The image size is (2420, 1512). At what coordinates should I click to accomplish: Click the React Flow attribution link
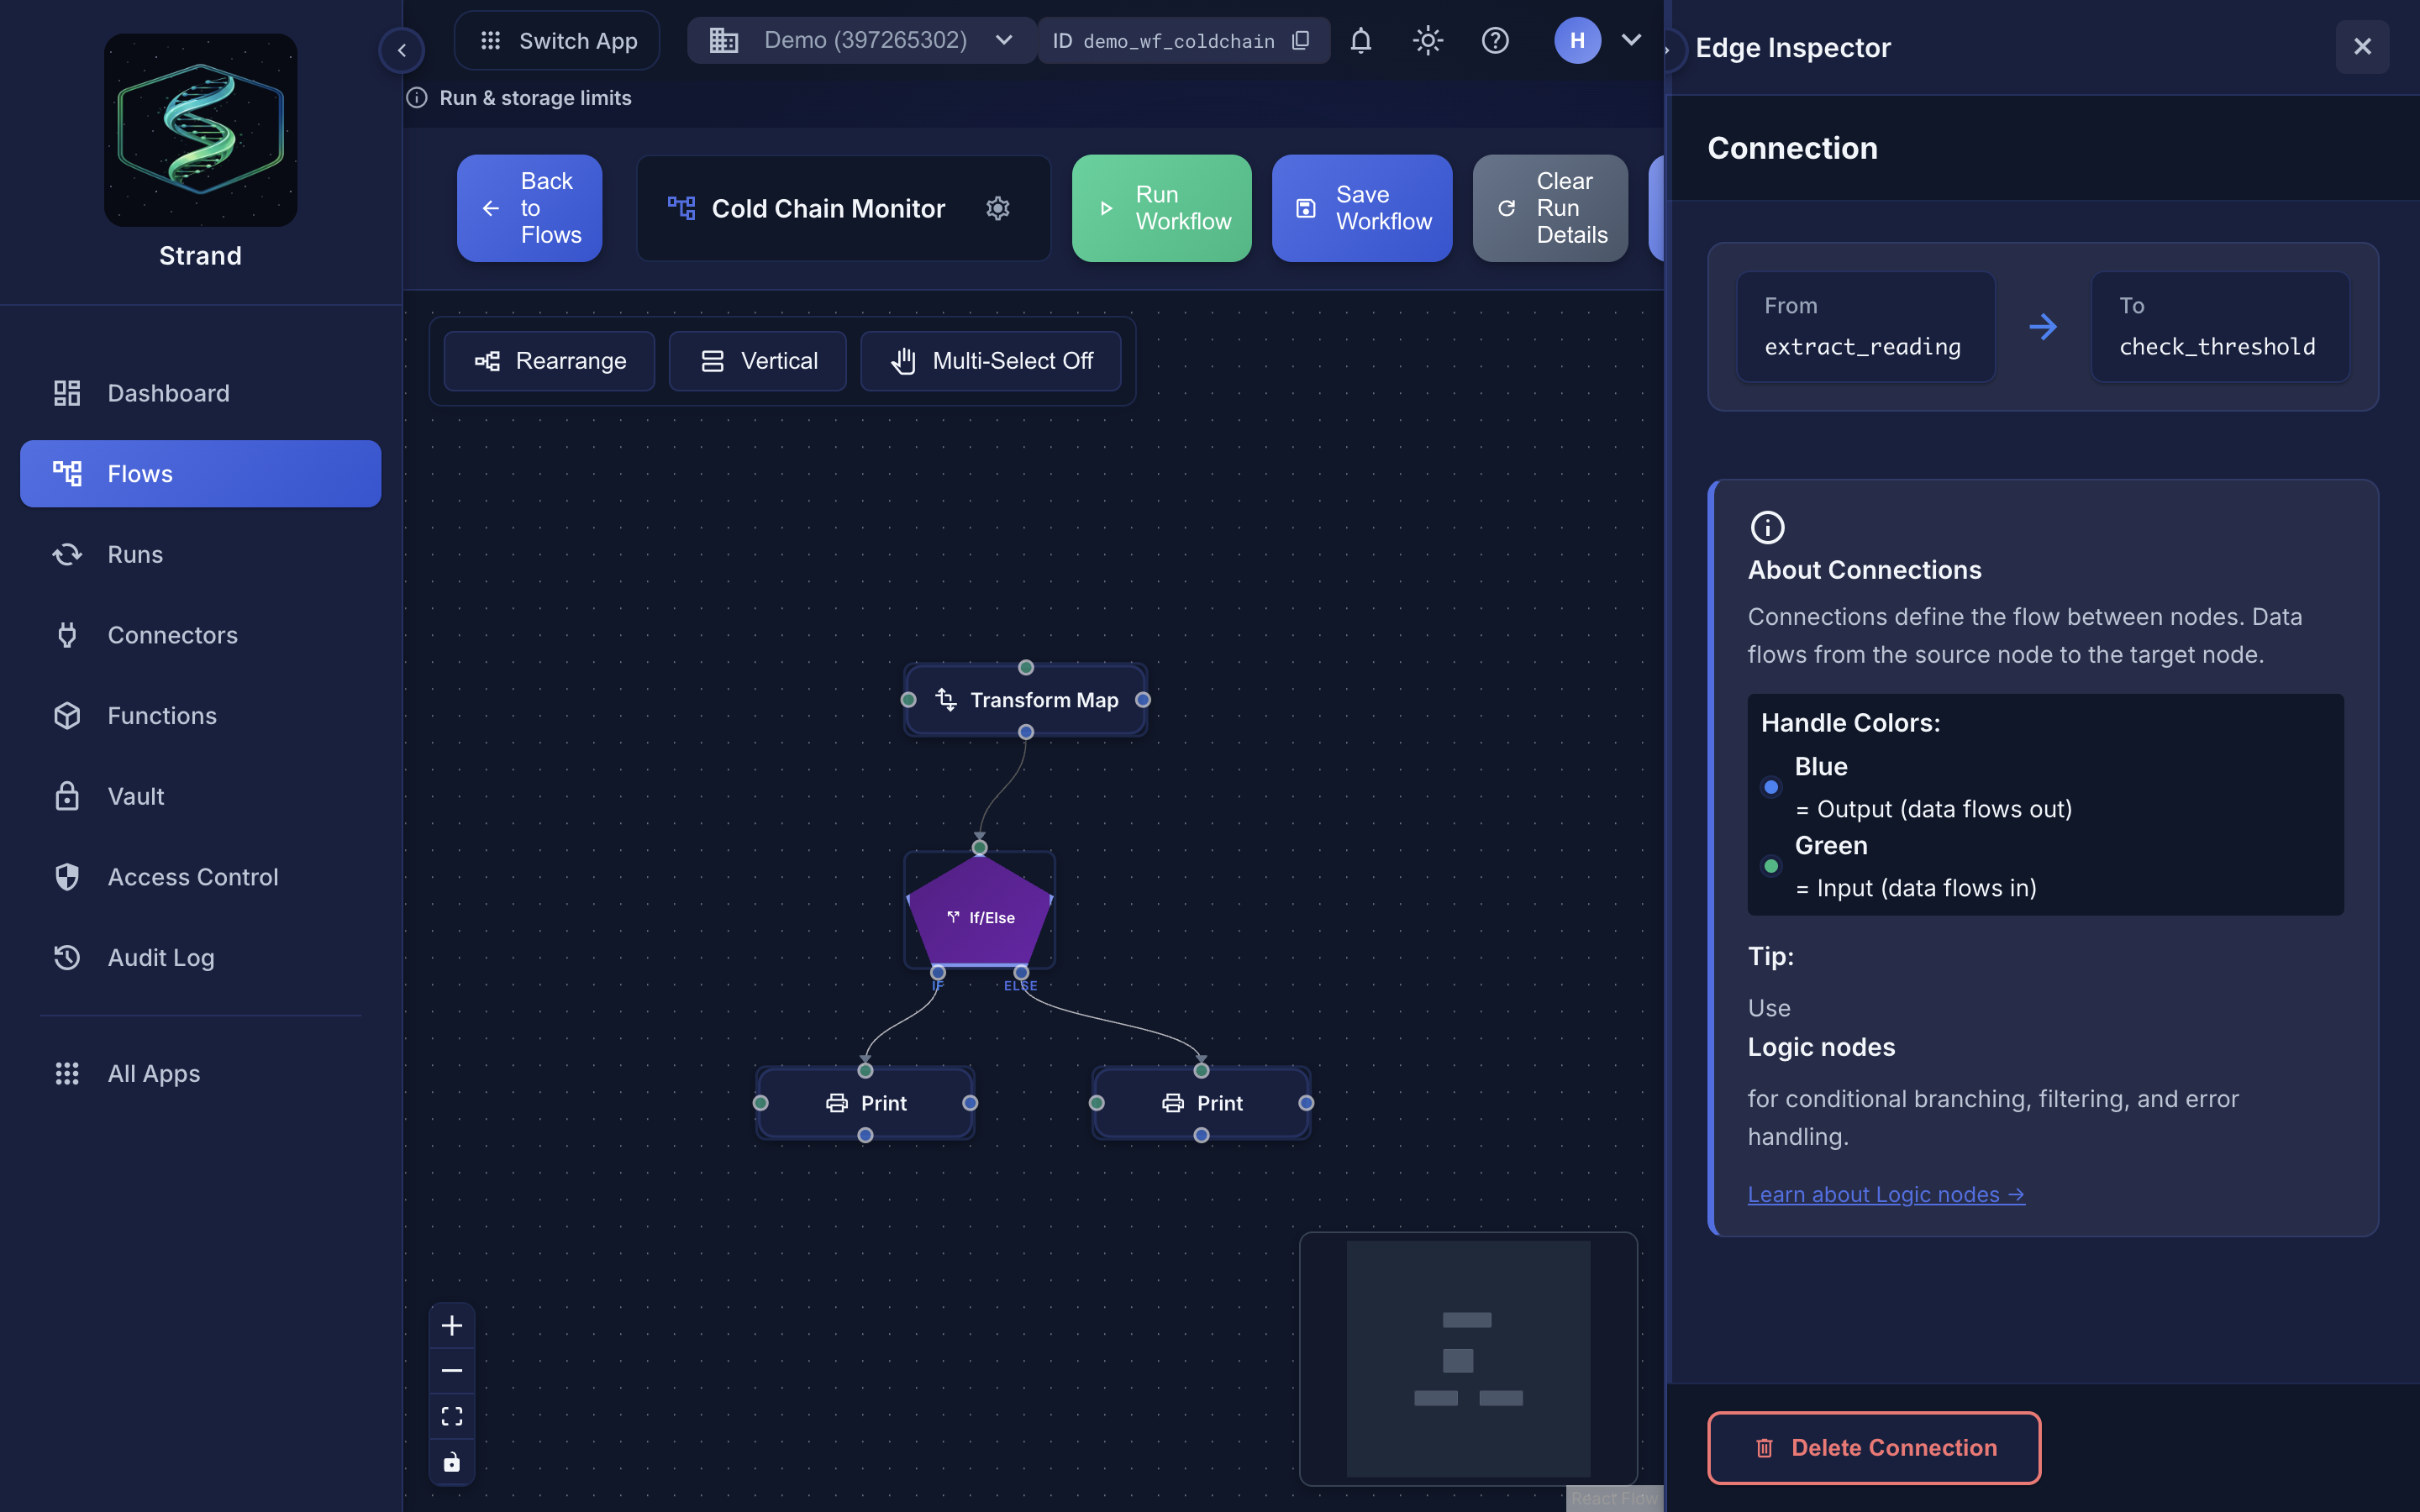click(1614, 1498)
